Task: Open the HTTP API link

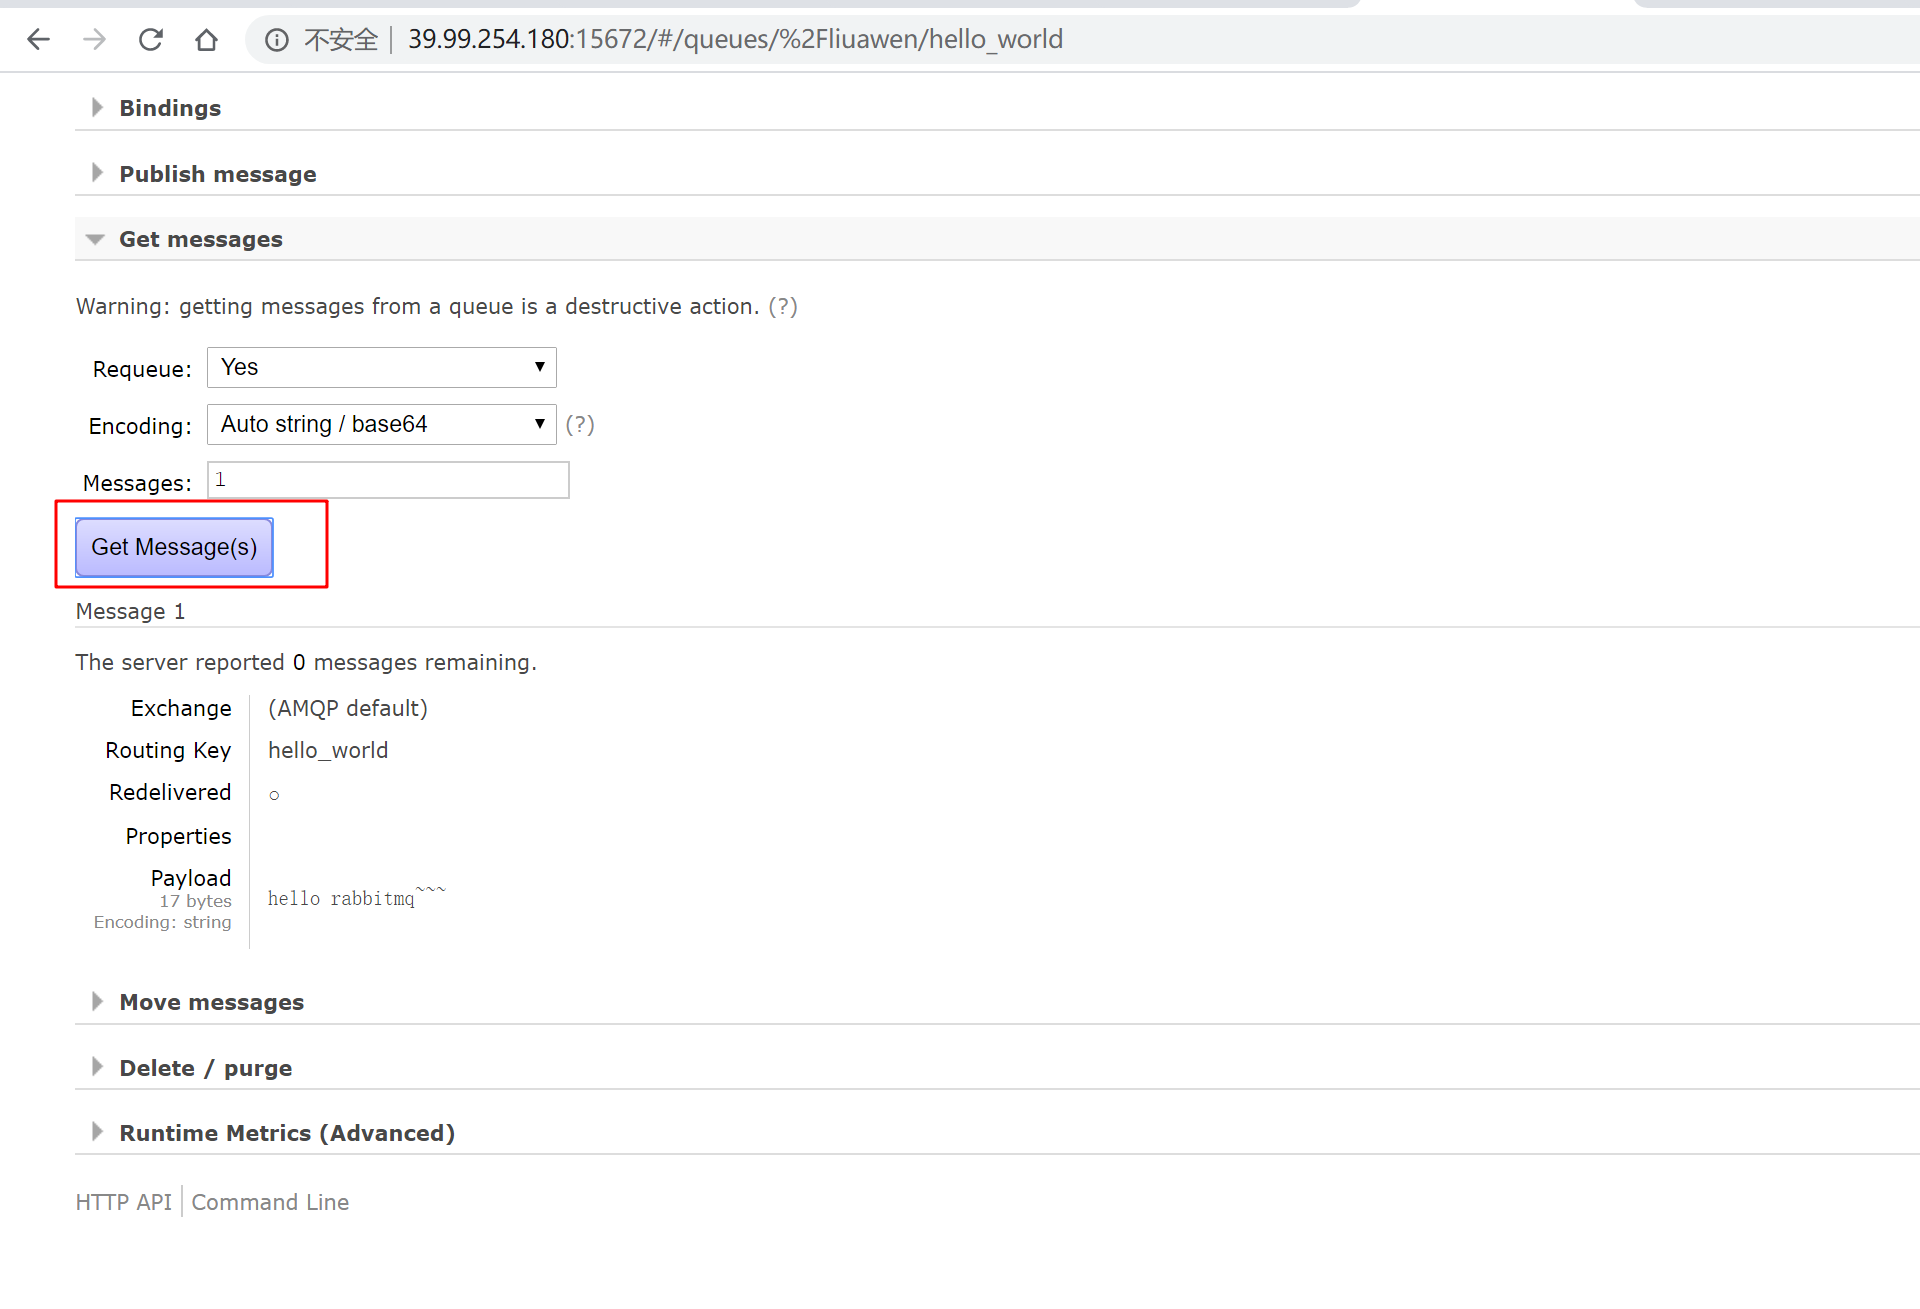Action: (x=123, y=1202)
